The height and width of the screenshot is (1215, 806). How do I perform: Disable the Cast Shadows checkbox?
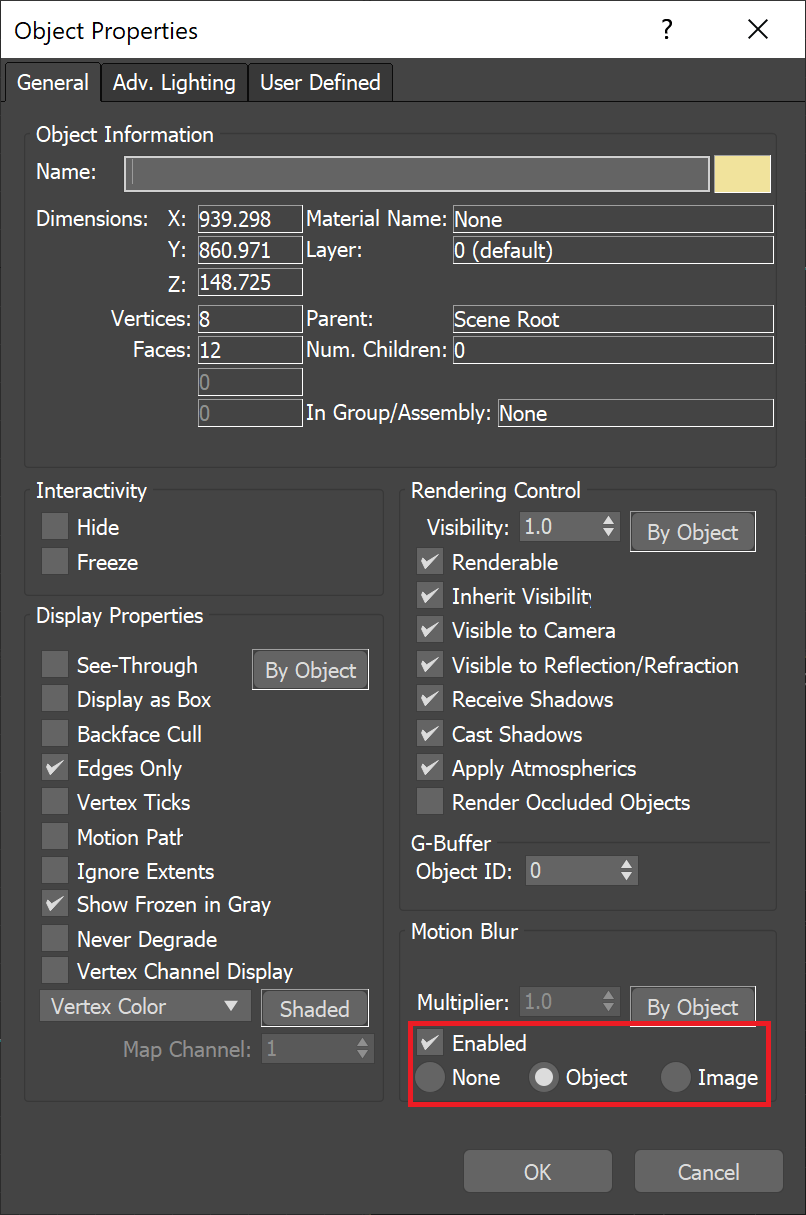430,734
